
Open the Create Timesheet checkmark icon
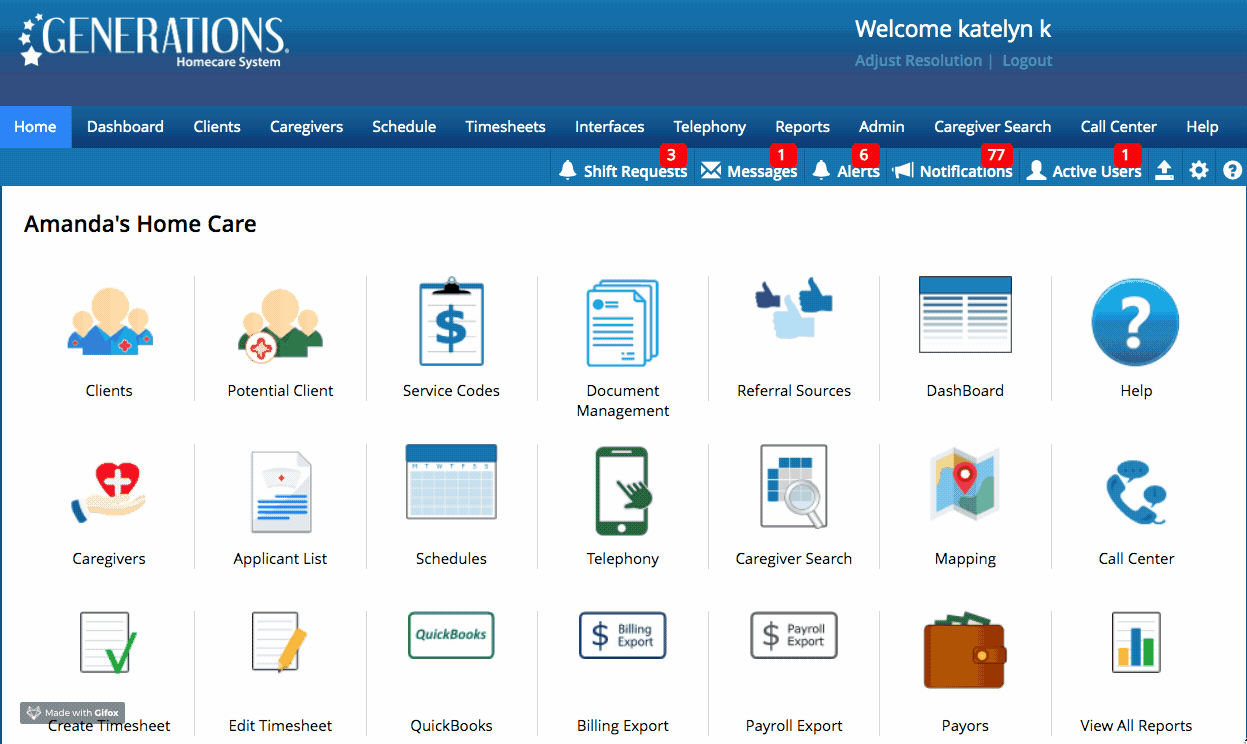[109, 643]
